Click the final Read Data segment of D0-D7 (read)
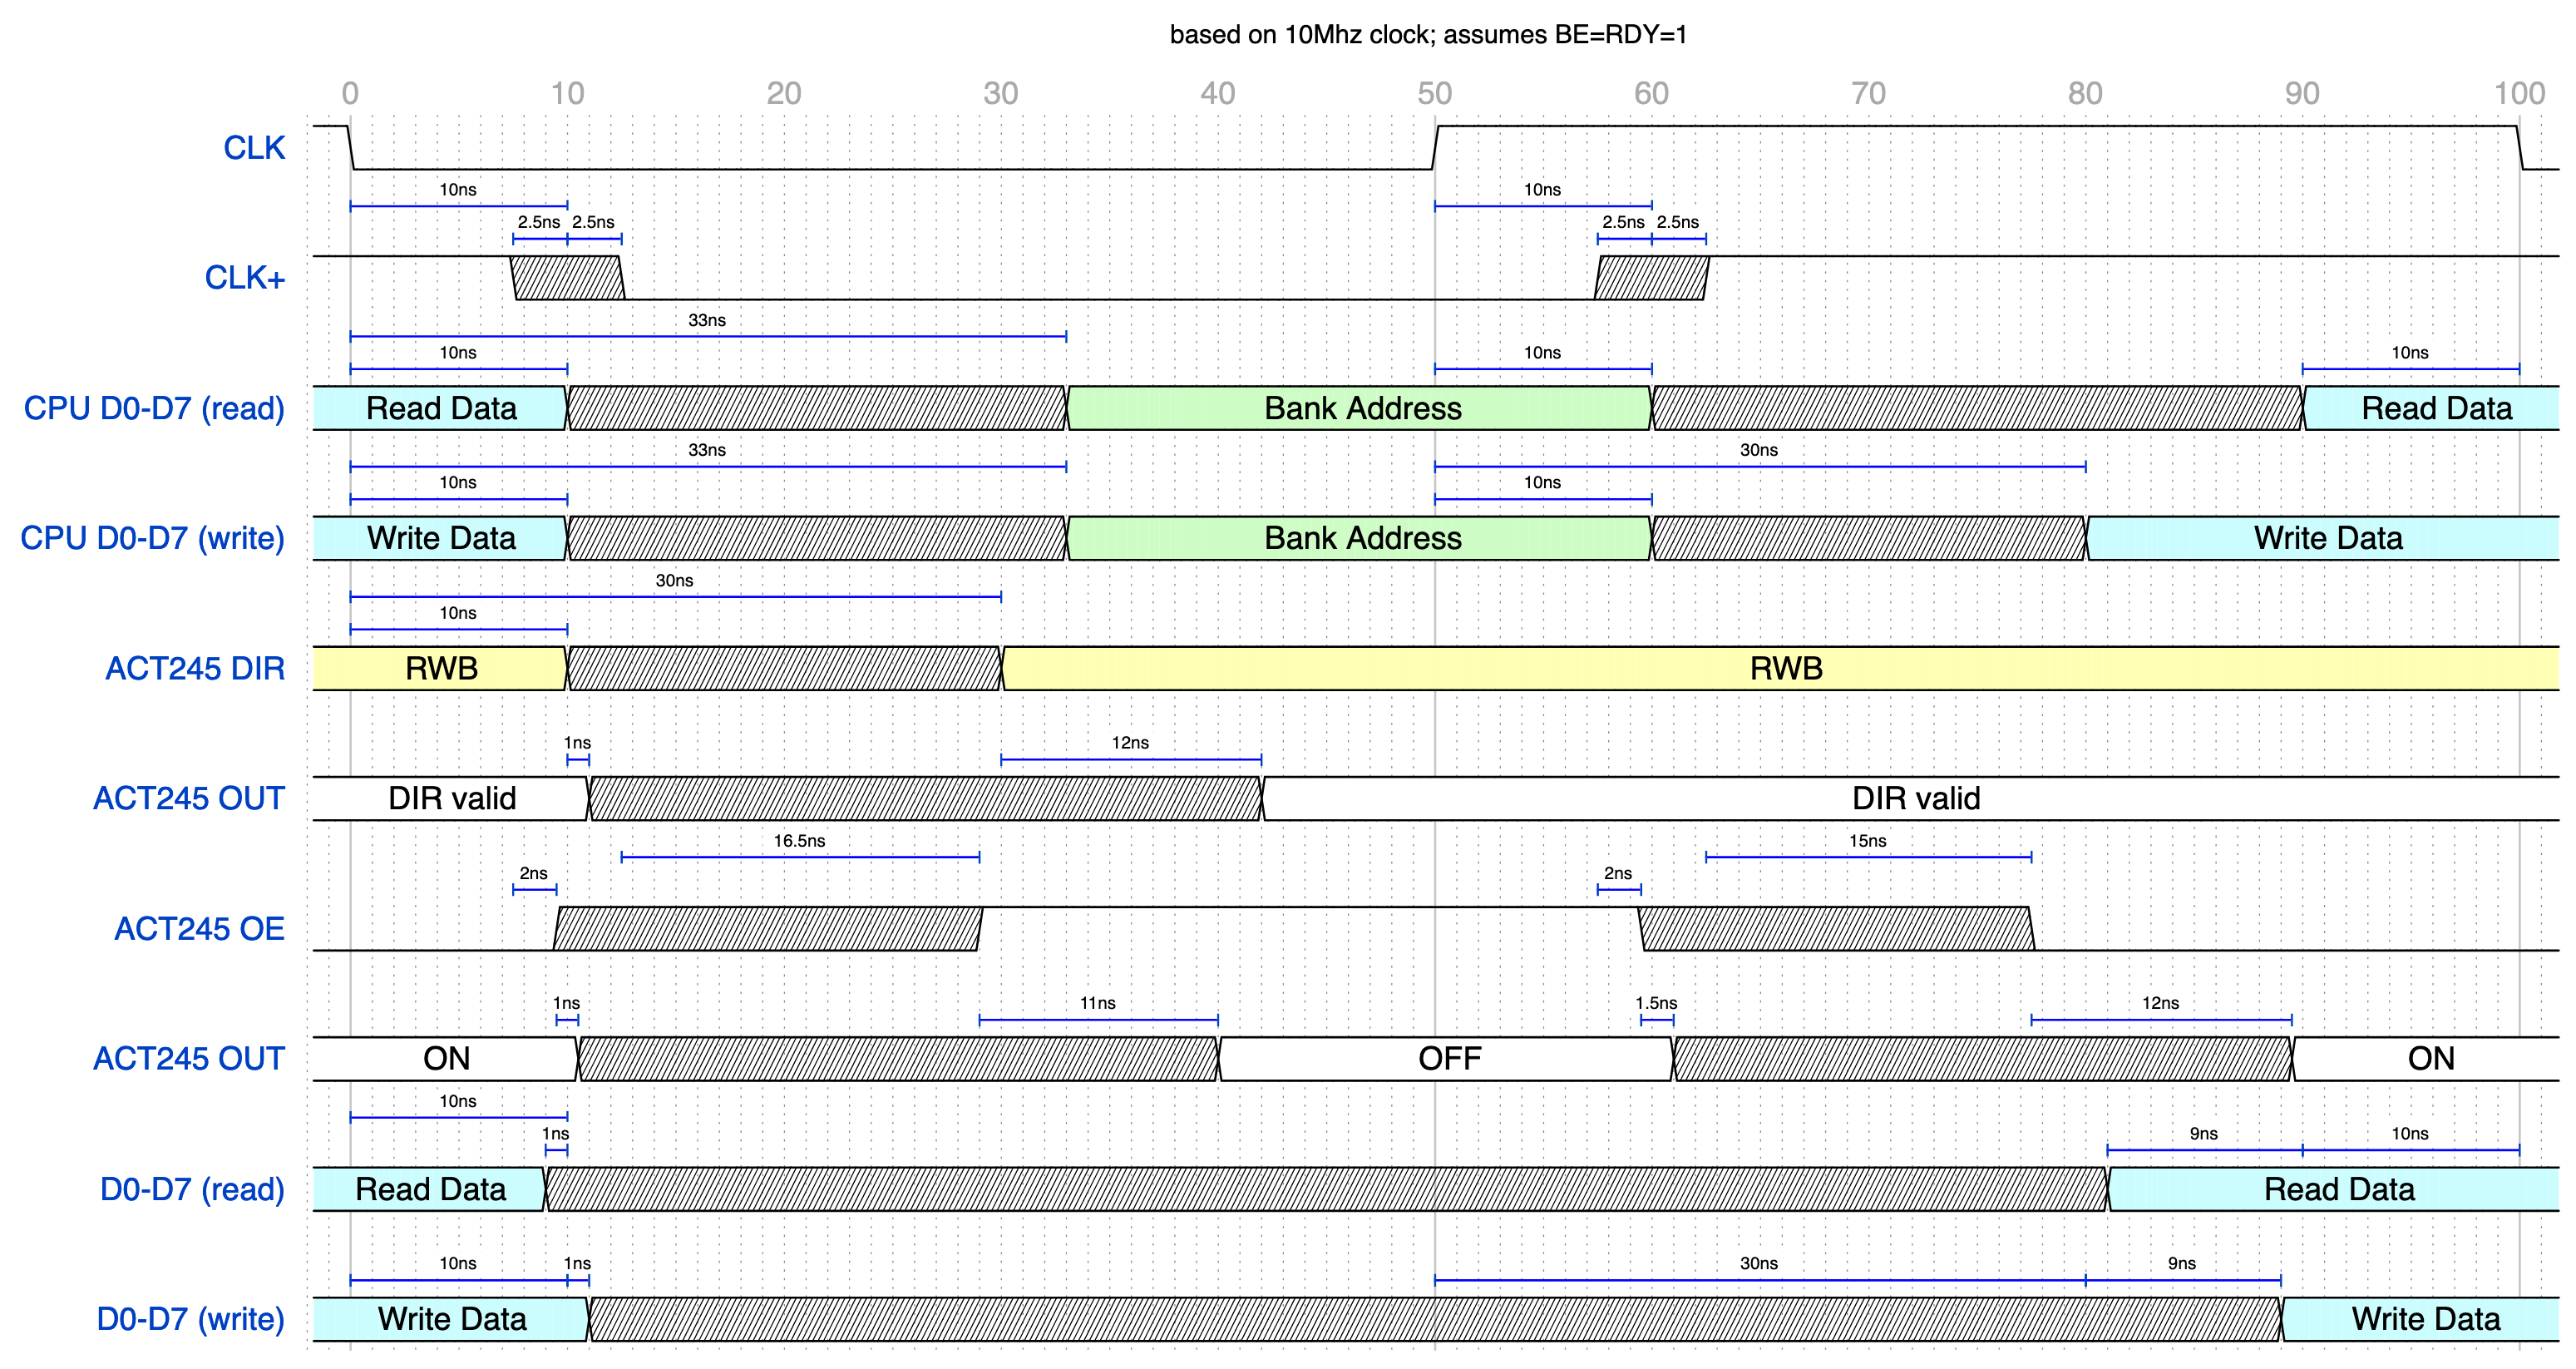This screenshot has width=2576, height=1369. coord(2333,1189)
